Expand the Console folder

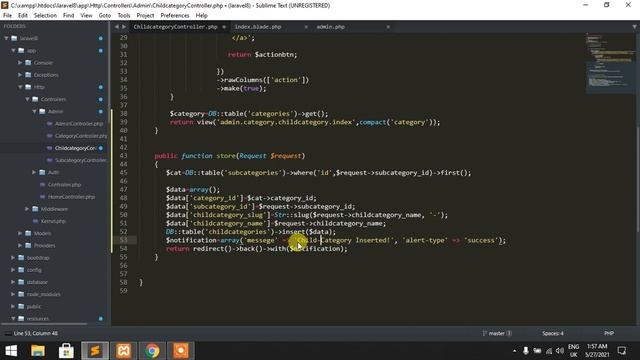point(20,63)
